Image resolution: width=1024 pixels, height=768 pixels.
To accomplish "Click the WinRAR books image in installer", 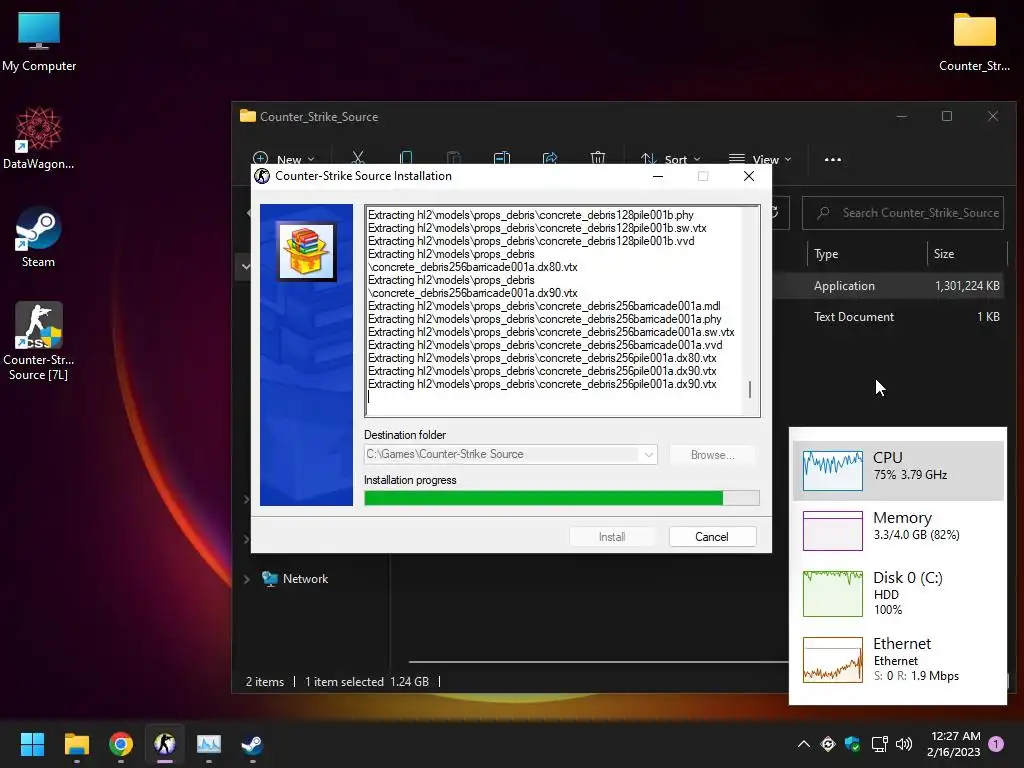I will coord(306,251).
